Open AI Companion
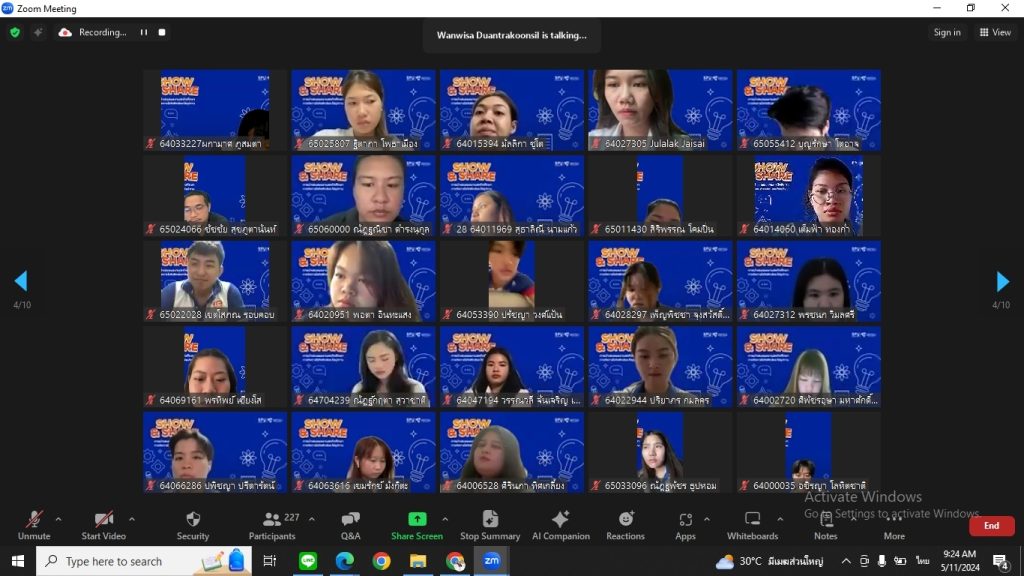The image size is (1024, 576). 560,526
